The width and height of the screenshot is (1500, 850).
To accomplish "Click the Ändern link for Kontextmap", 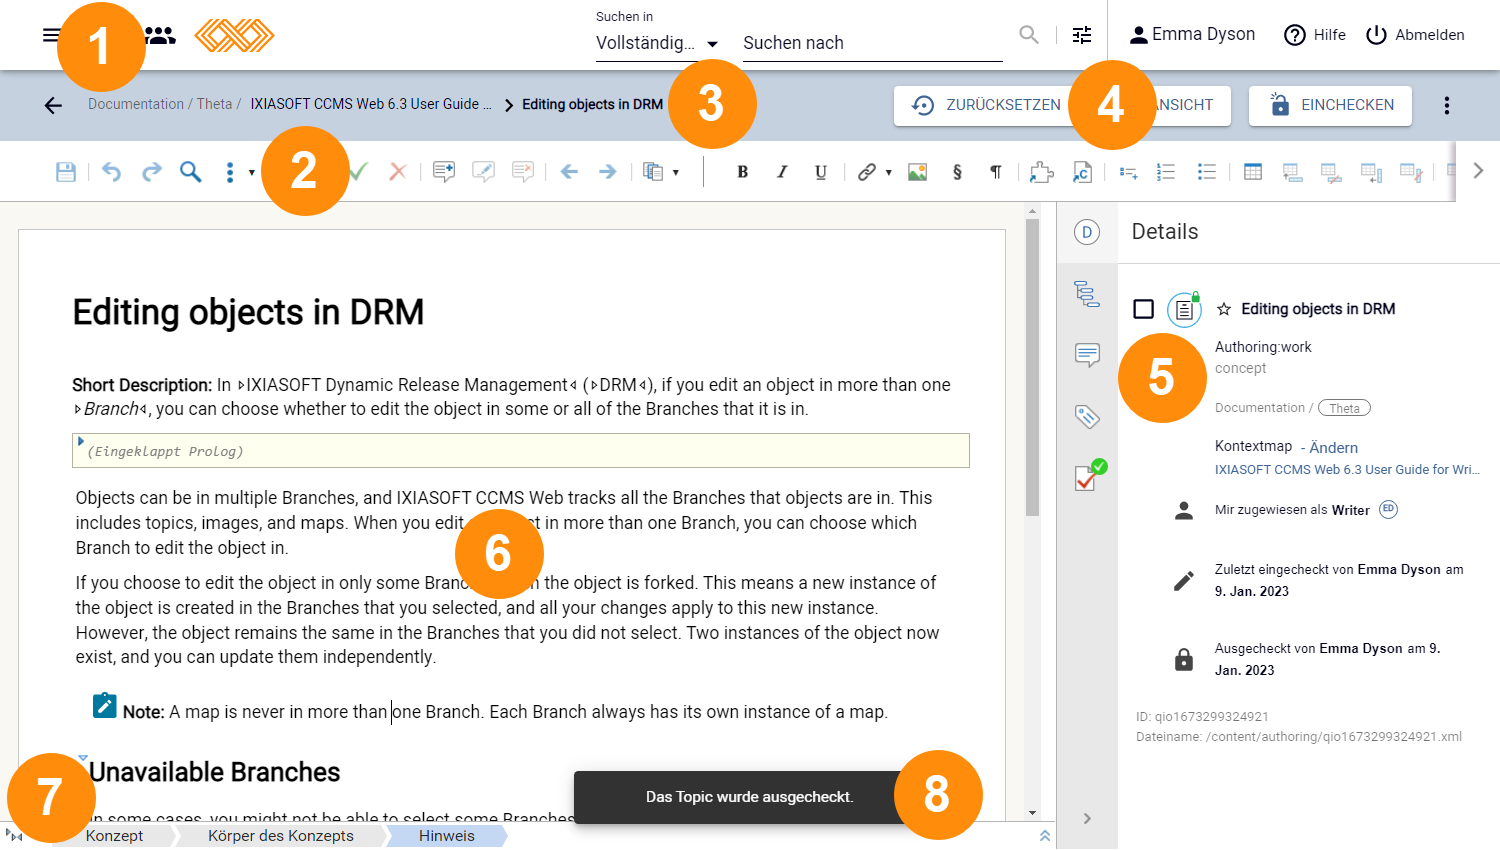I will tap(1333, 448).
